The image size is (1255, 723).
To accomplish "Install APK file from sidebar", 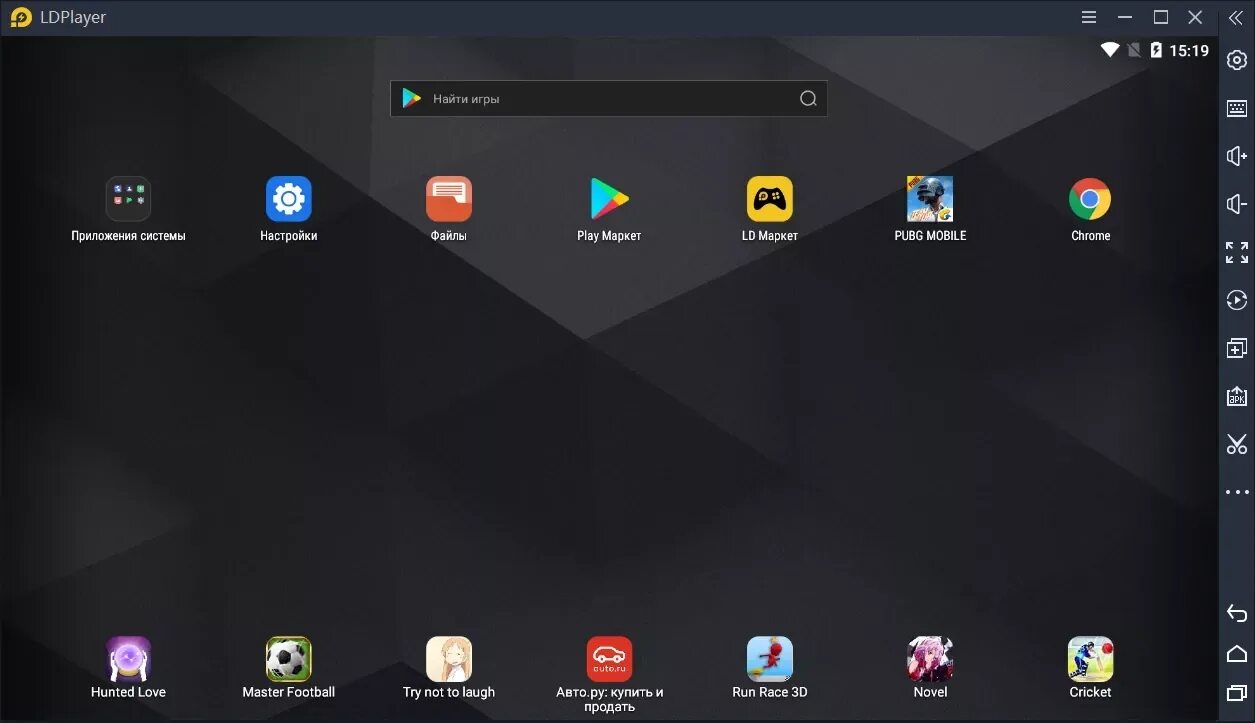I will (1237, 396).
